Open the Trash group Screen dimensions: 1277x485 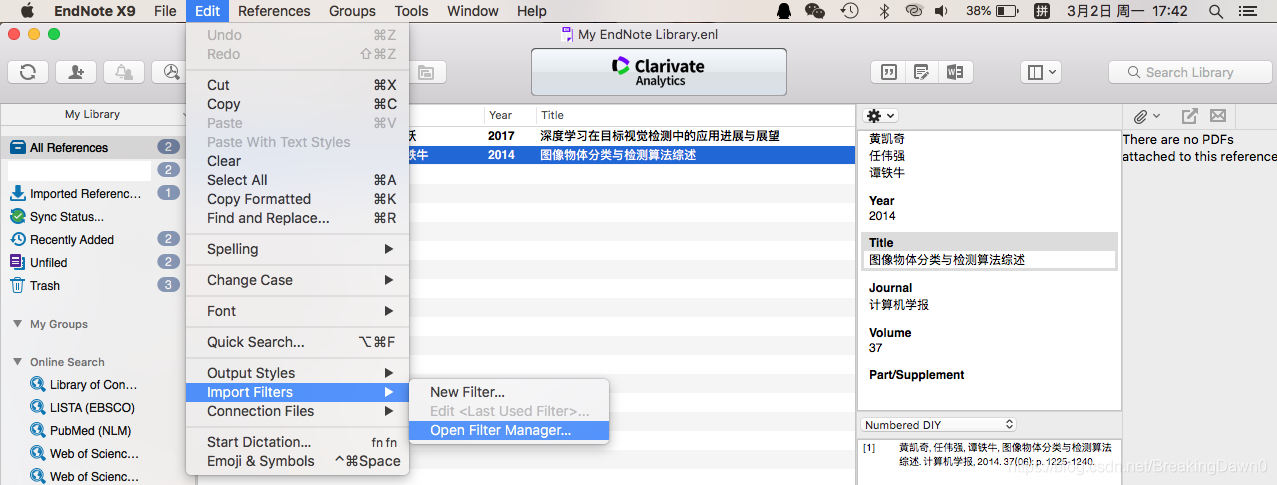[x=92, y=285]
